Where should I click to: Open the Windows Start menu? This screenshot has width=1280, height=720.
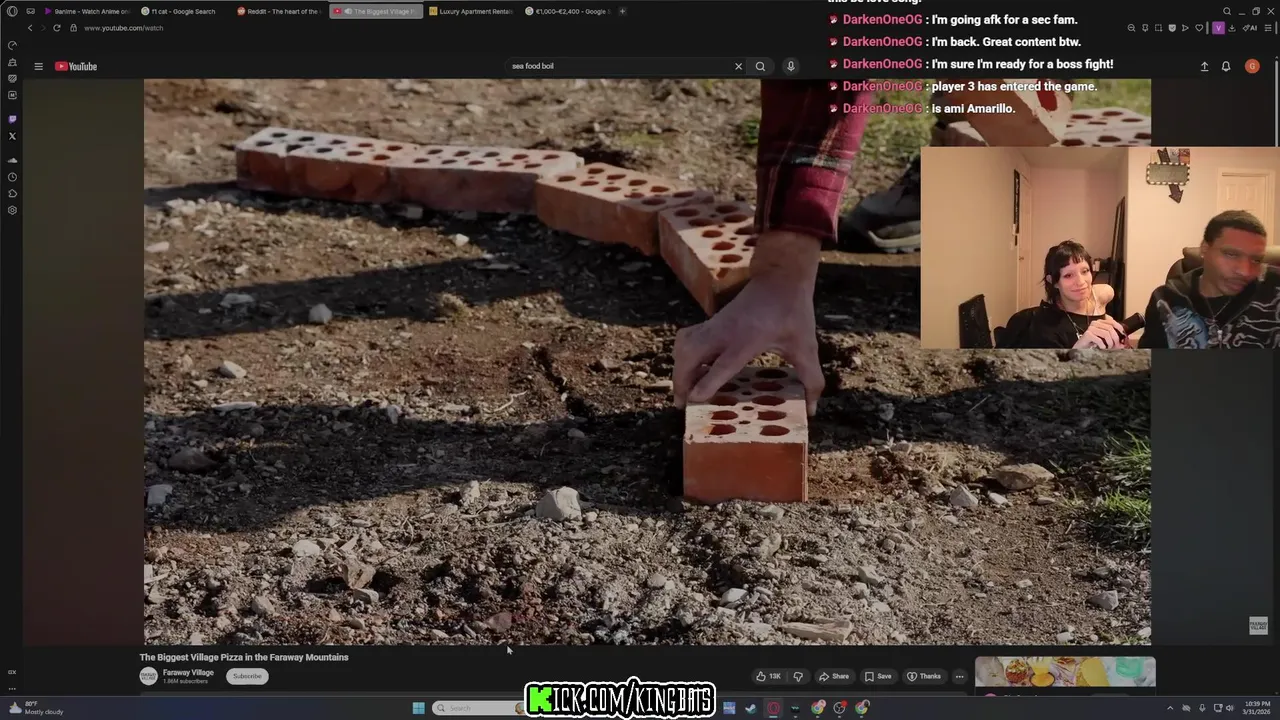(418, 708)
